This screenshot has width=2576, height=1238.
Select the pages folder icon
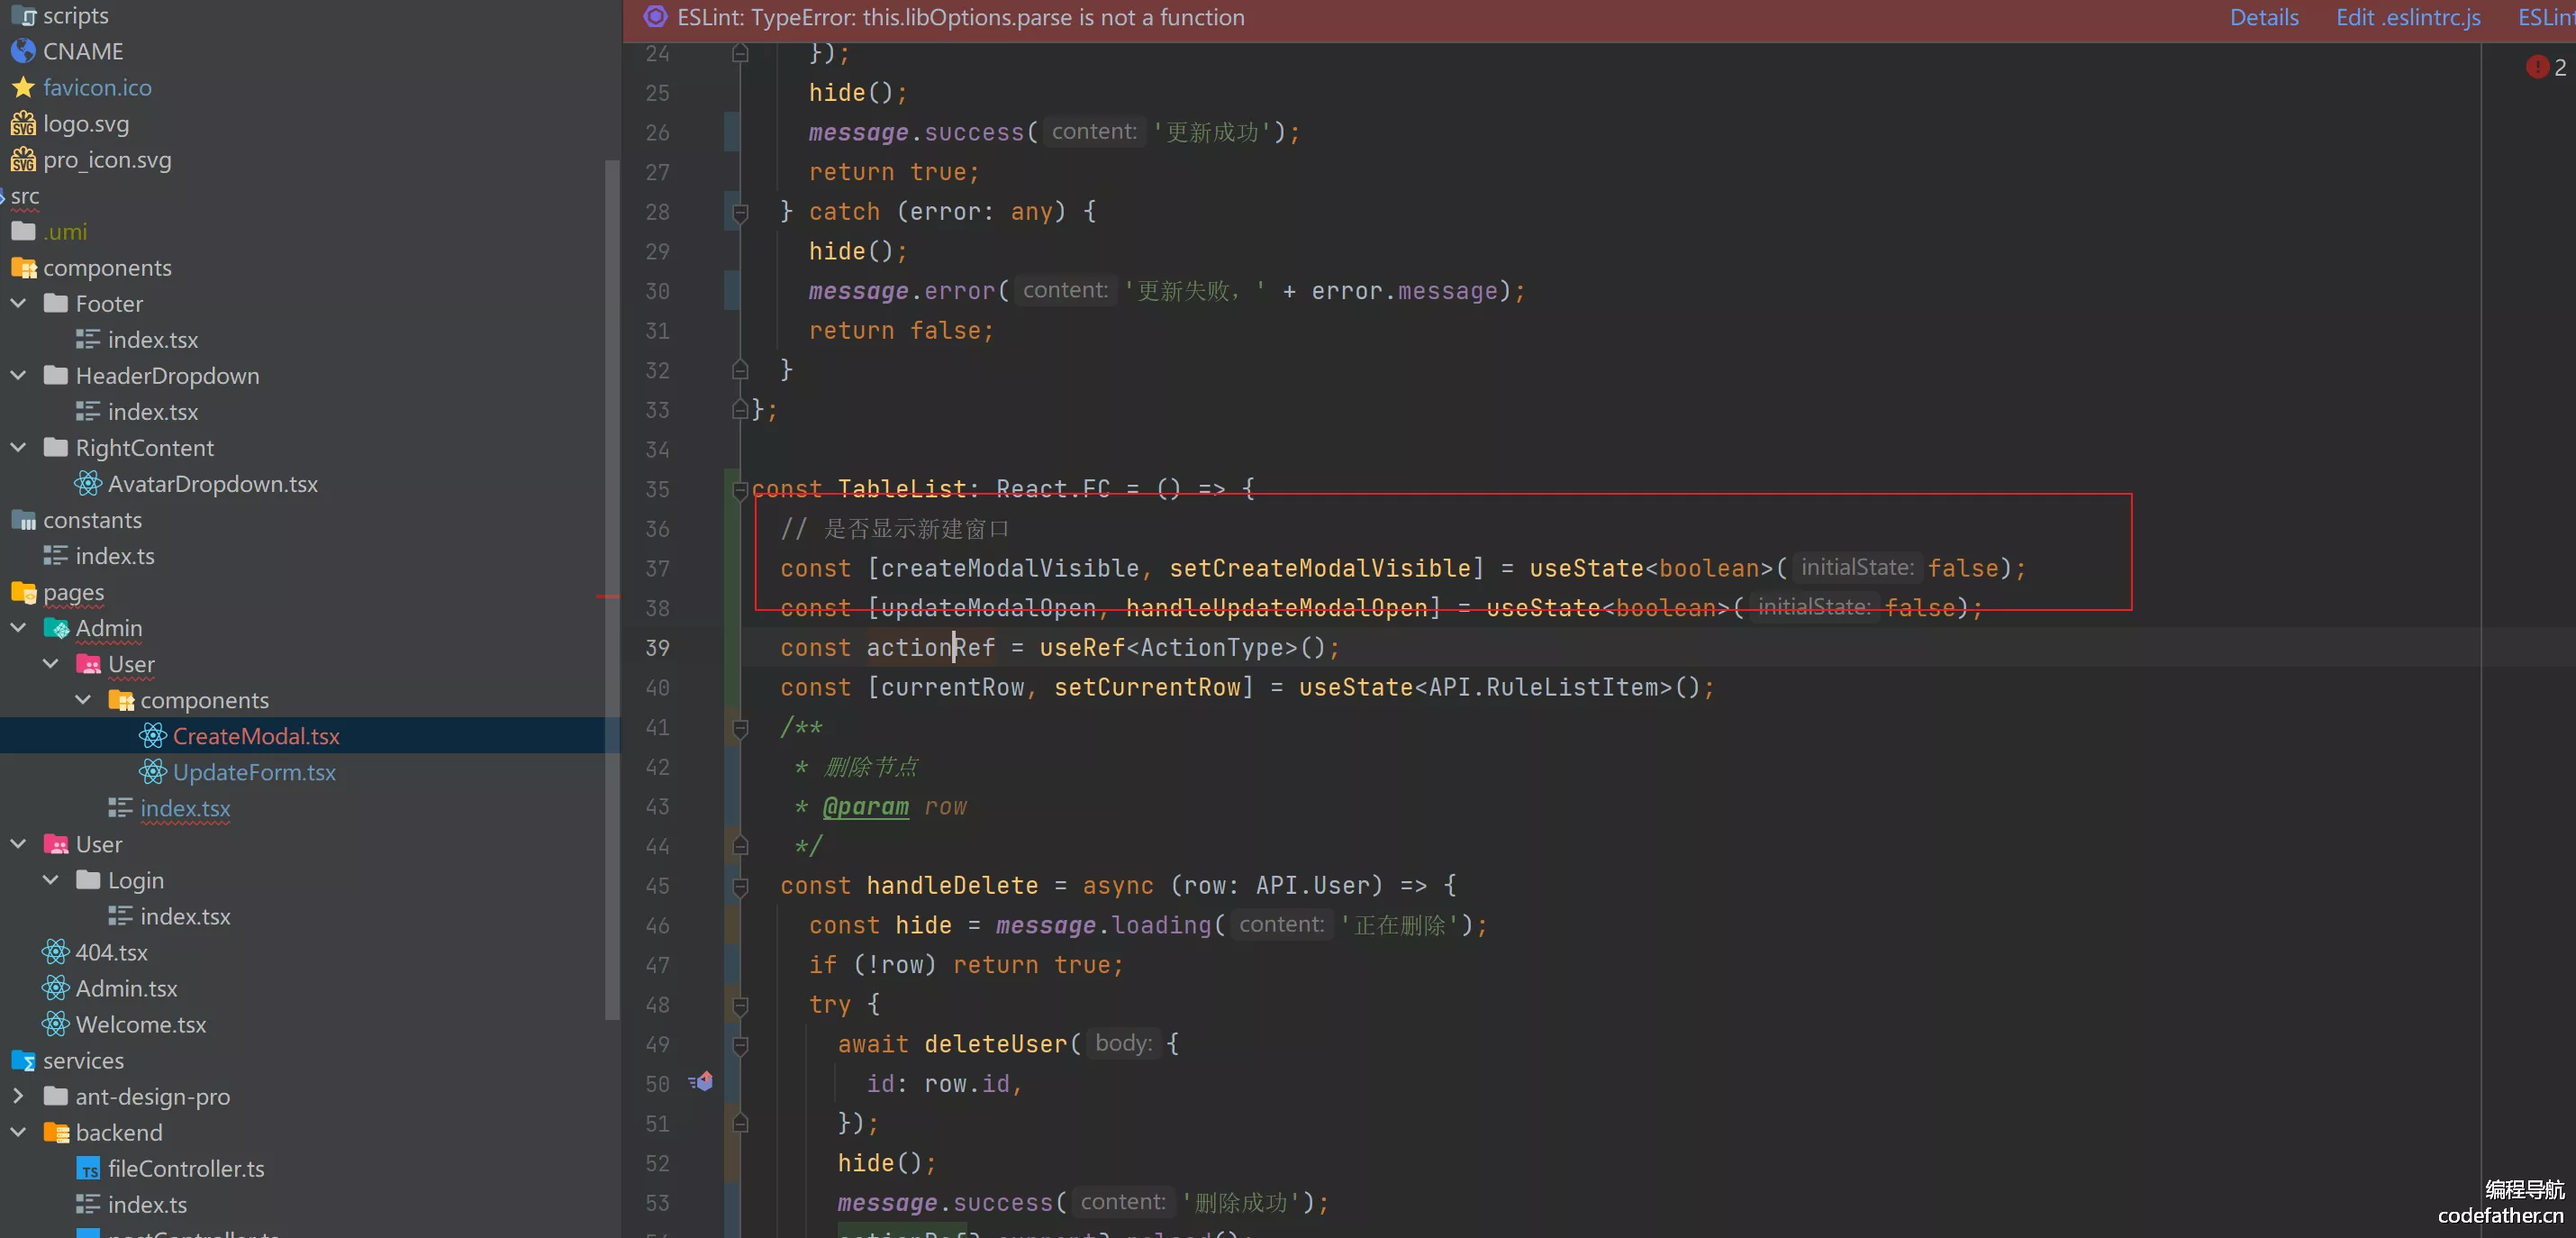[x=23, y=591]
